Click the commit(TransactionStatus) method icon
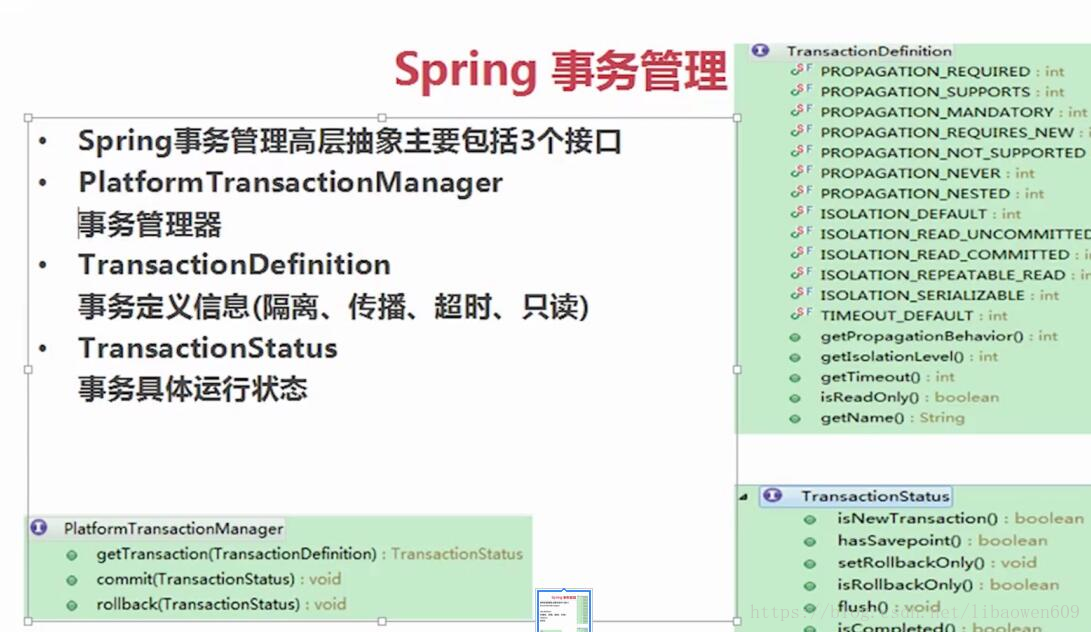Viewport: 1091px width, 632px height. 72,580
